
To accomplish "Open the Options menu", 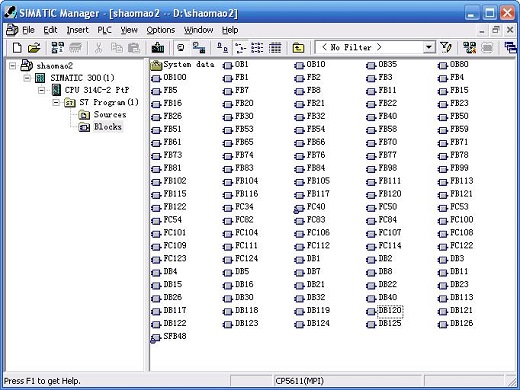I will pos(161,30).
